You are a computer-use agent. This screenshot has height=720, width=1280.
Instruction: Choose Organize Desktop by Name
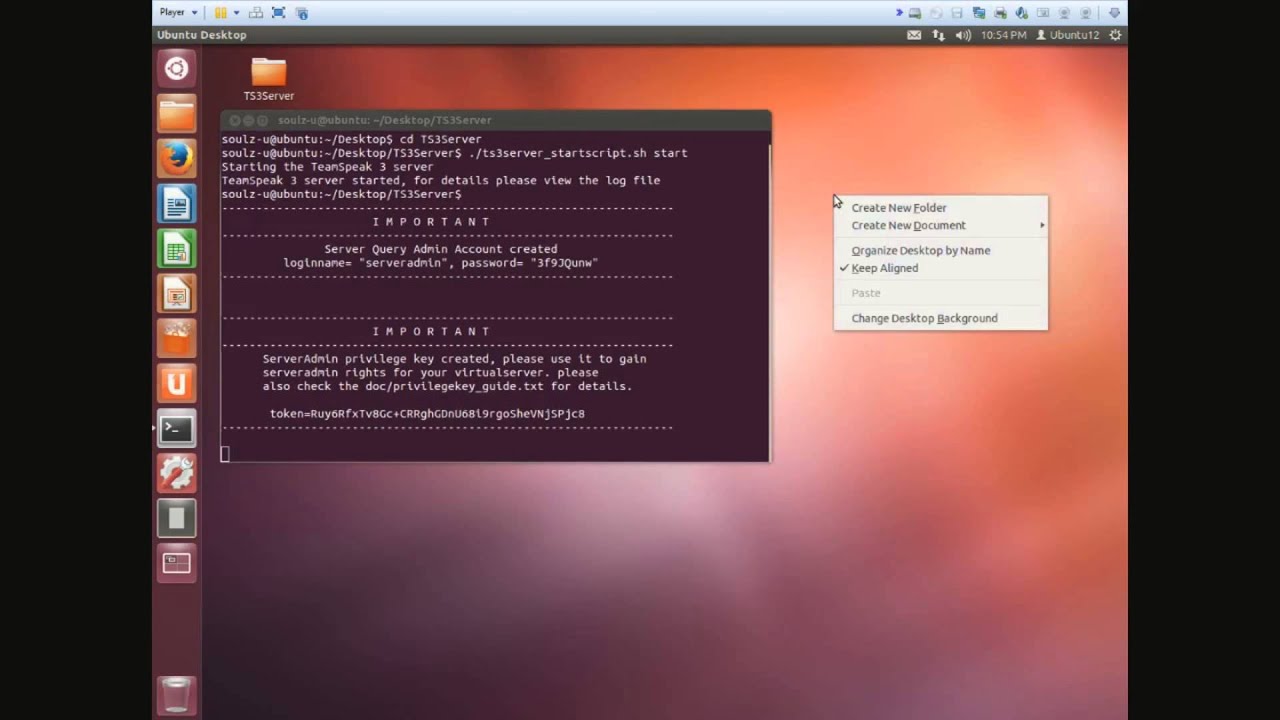[920, 250]
